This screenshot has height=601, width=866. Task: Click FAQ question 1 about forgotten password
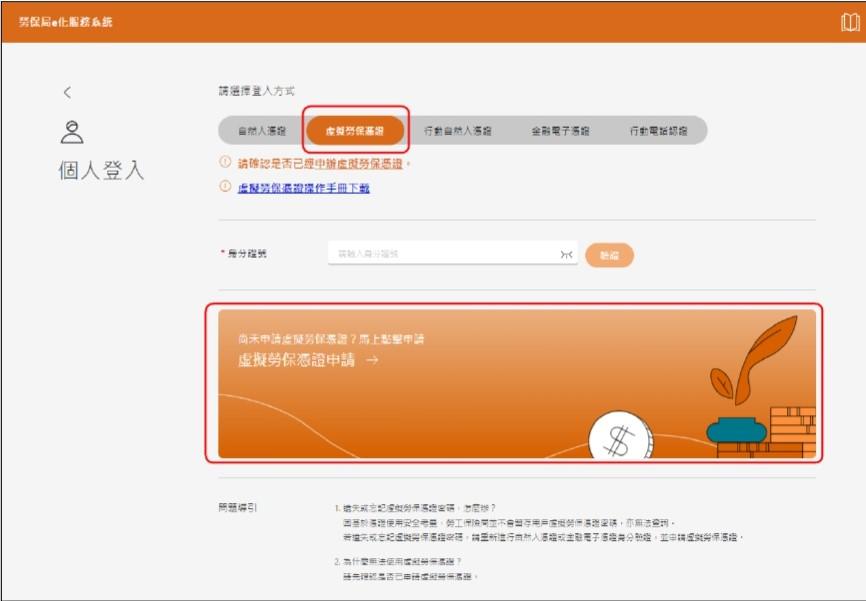415,508
